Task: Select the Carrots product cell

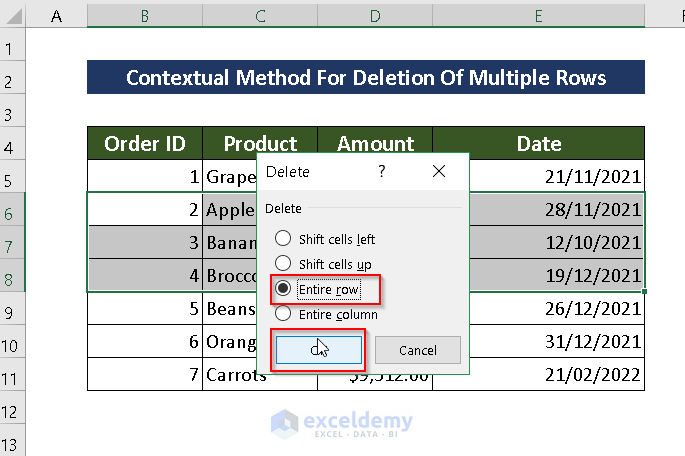Action: coord(232,378)
